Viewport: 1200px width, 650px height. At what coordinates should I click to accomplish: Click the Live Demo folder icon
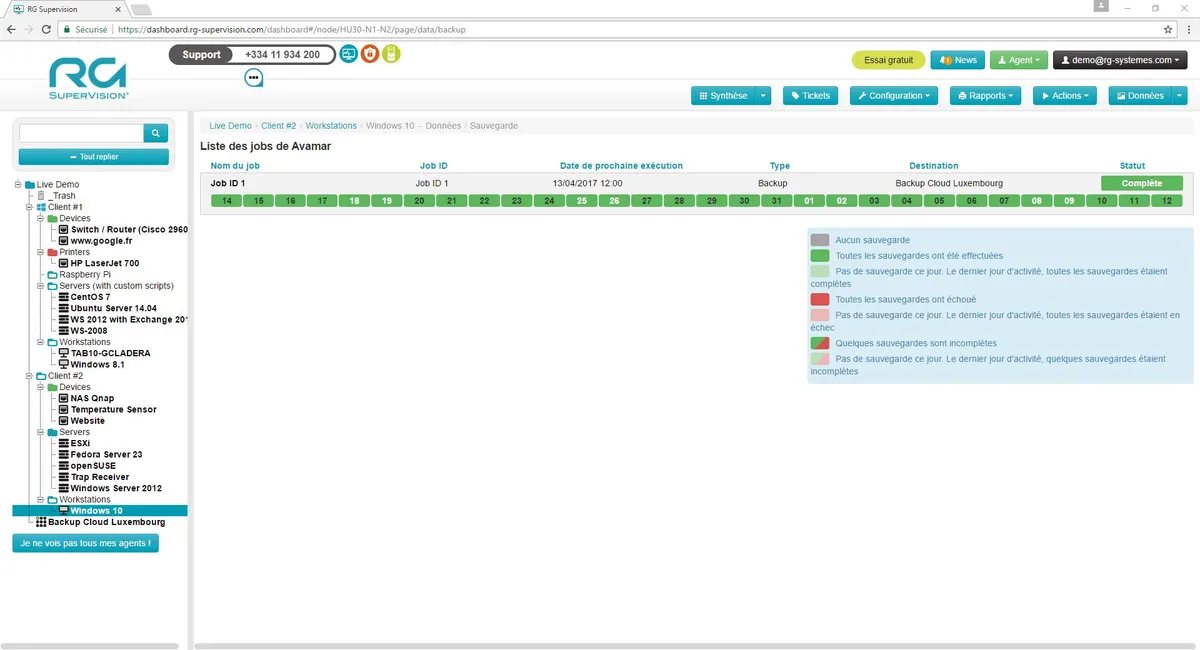pos(30,185)
